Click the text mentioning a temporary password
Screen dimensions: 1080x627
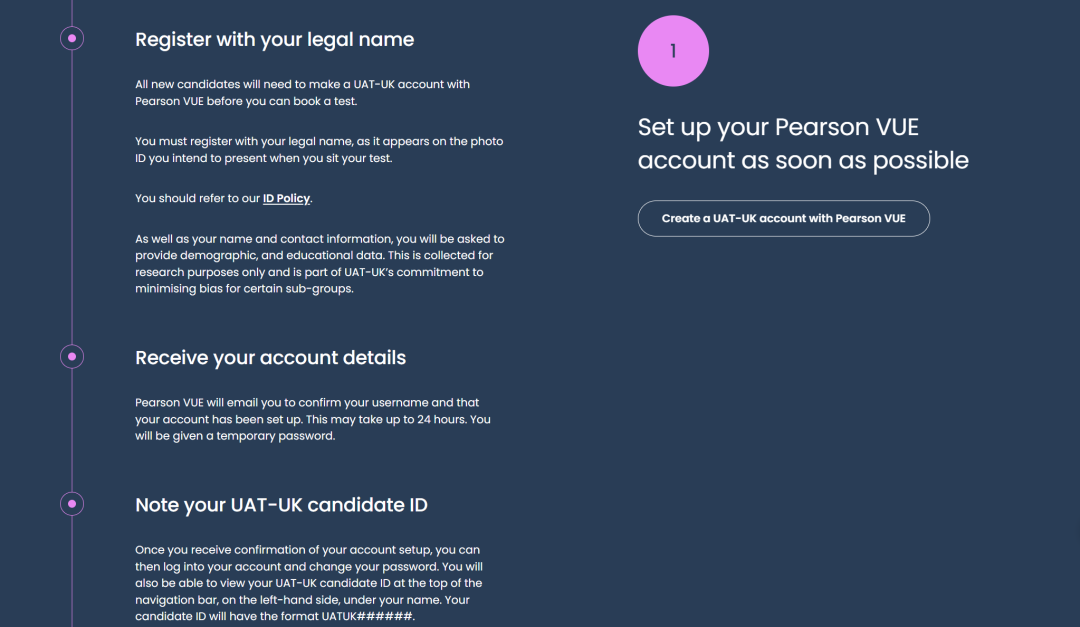click(x=235, y=436)
